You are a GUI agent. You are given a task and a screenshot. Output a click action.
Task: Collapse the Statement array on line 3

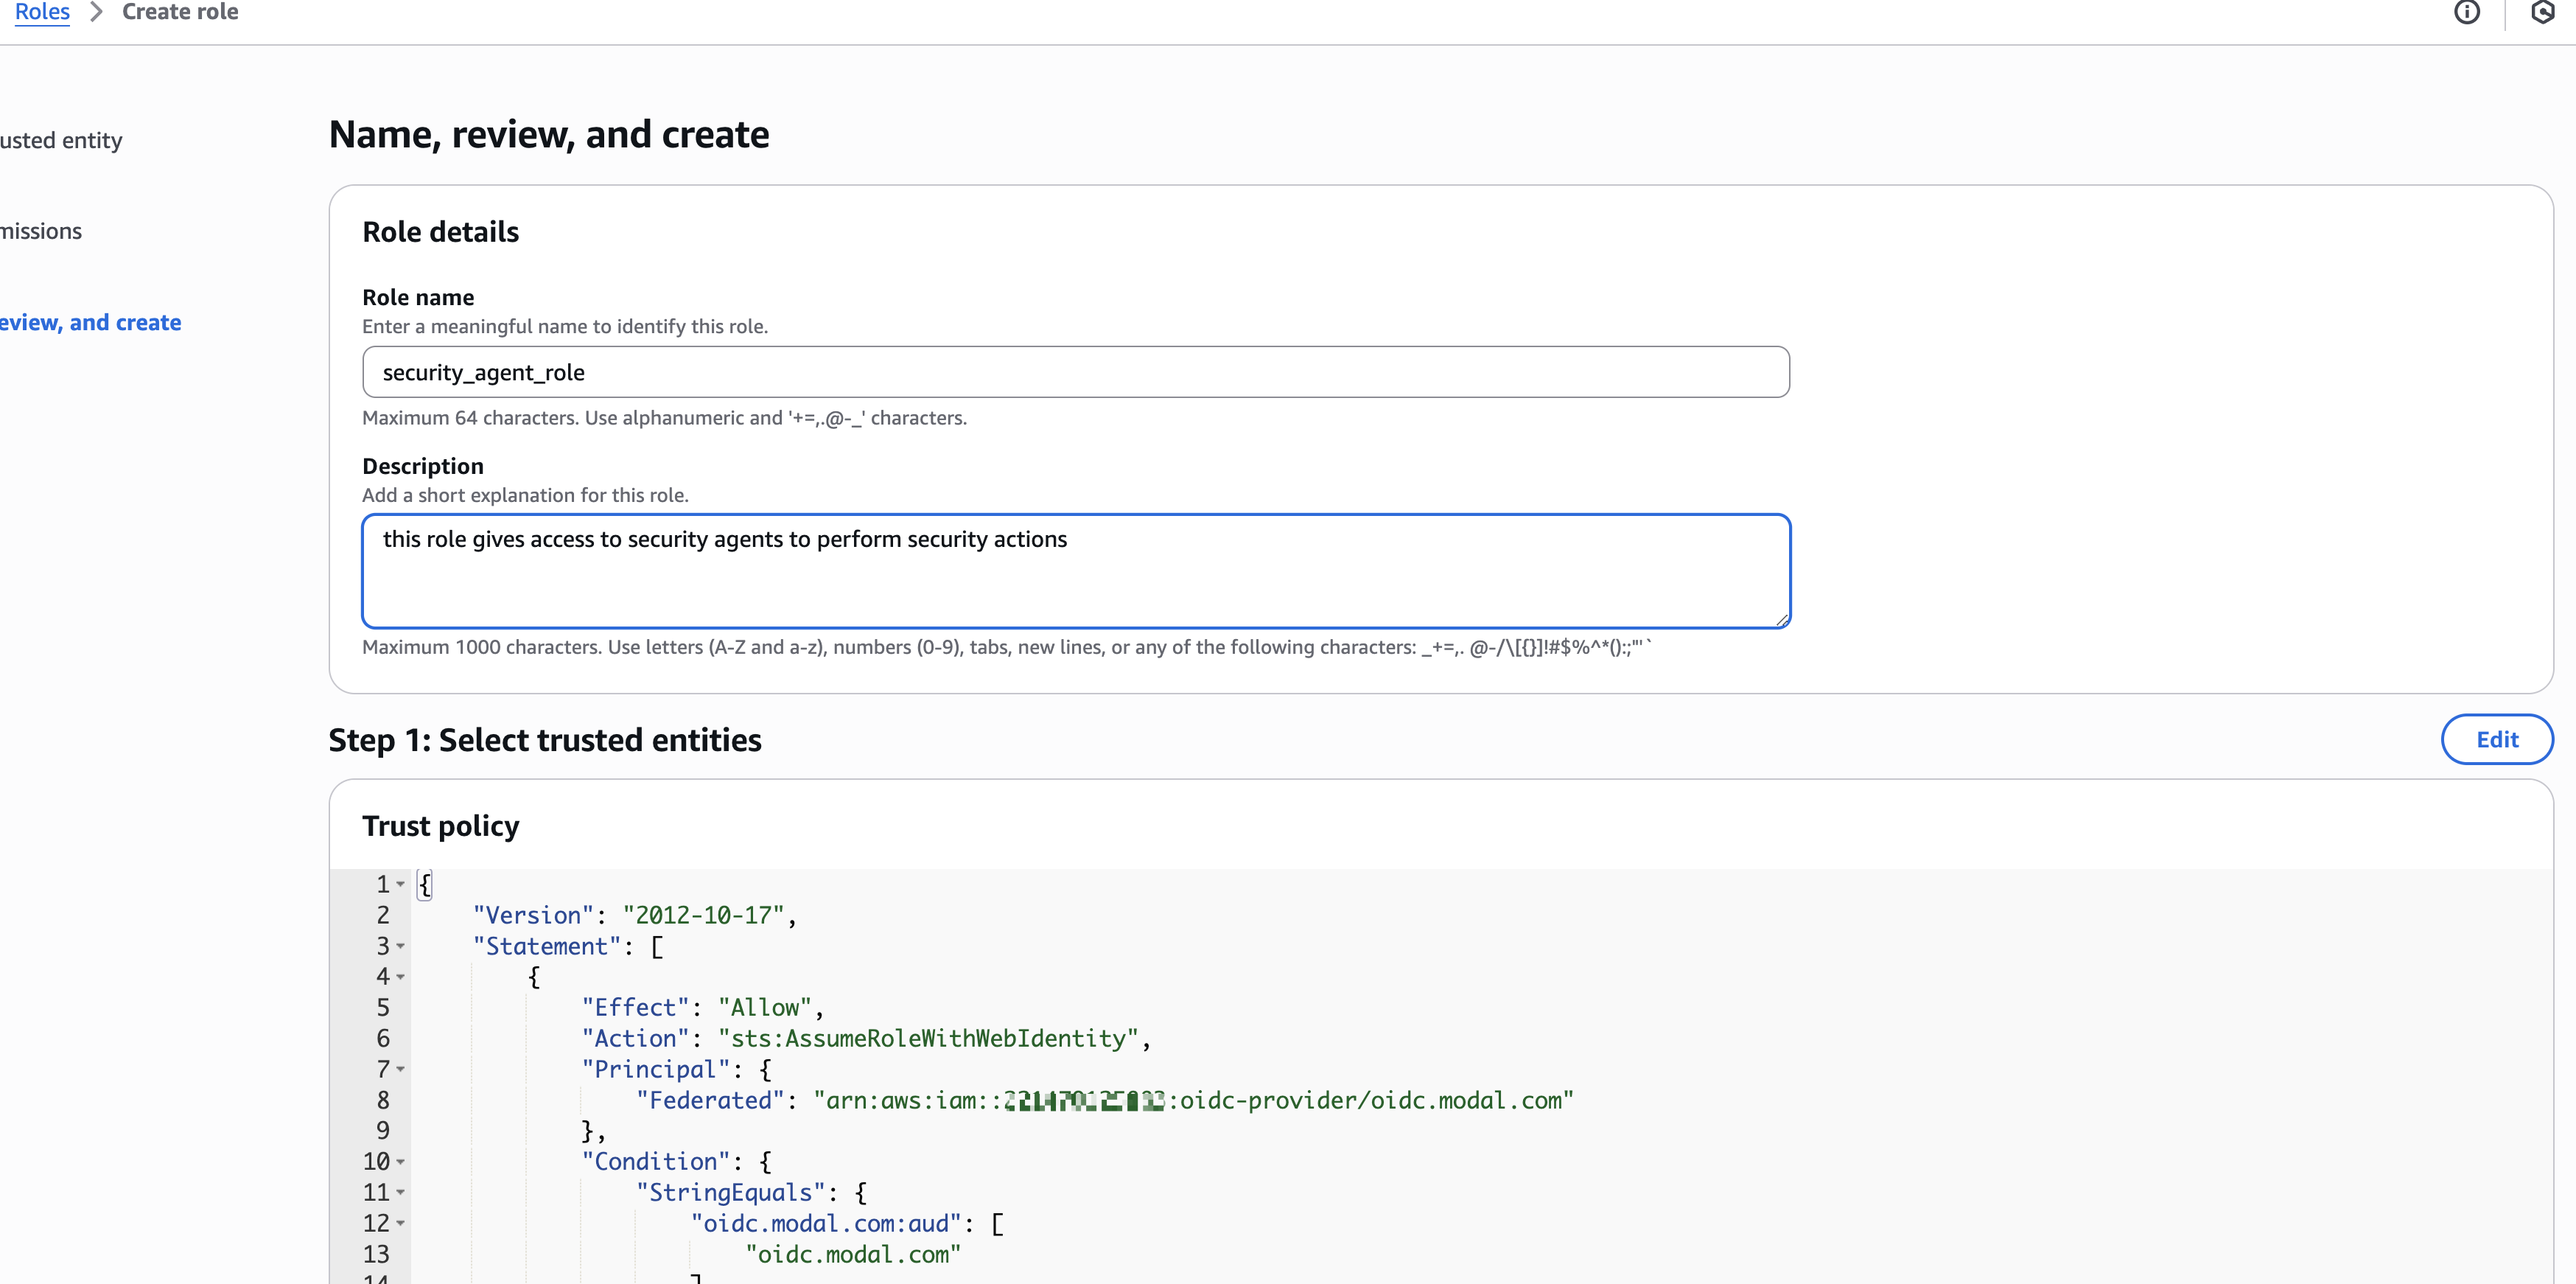tap(401, 946)
